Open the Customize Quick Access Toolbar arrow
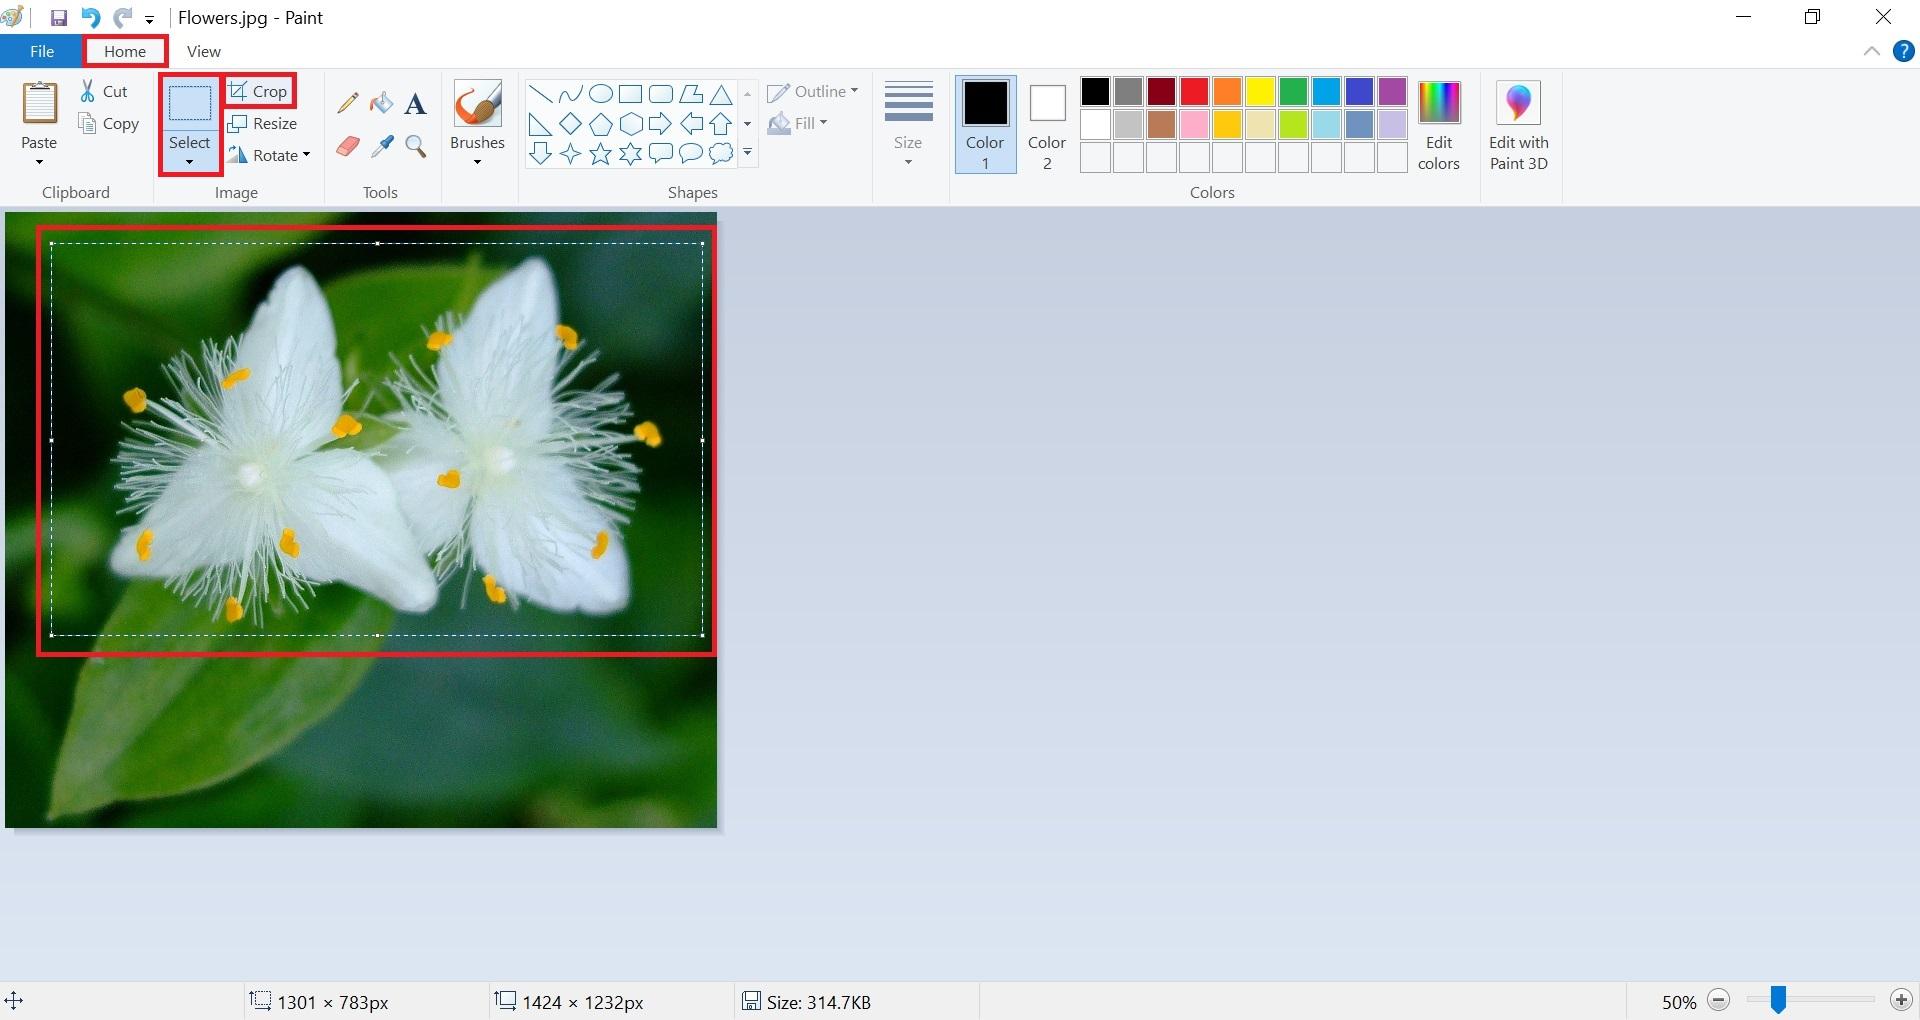 149,19
